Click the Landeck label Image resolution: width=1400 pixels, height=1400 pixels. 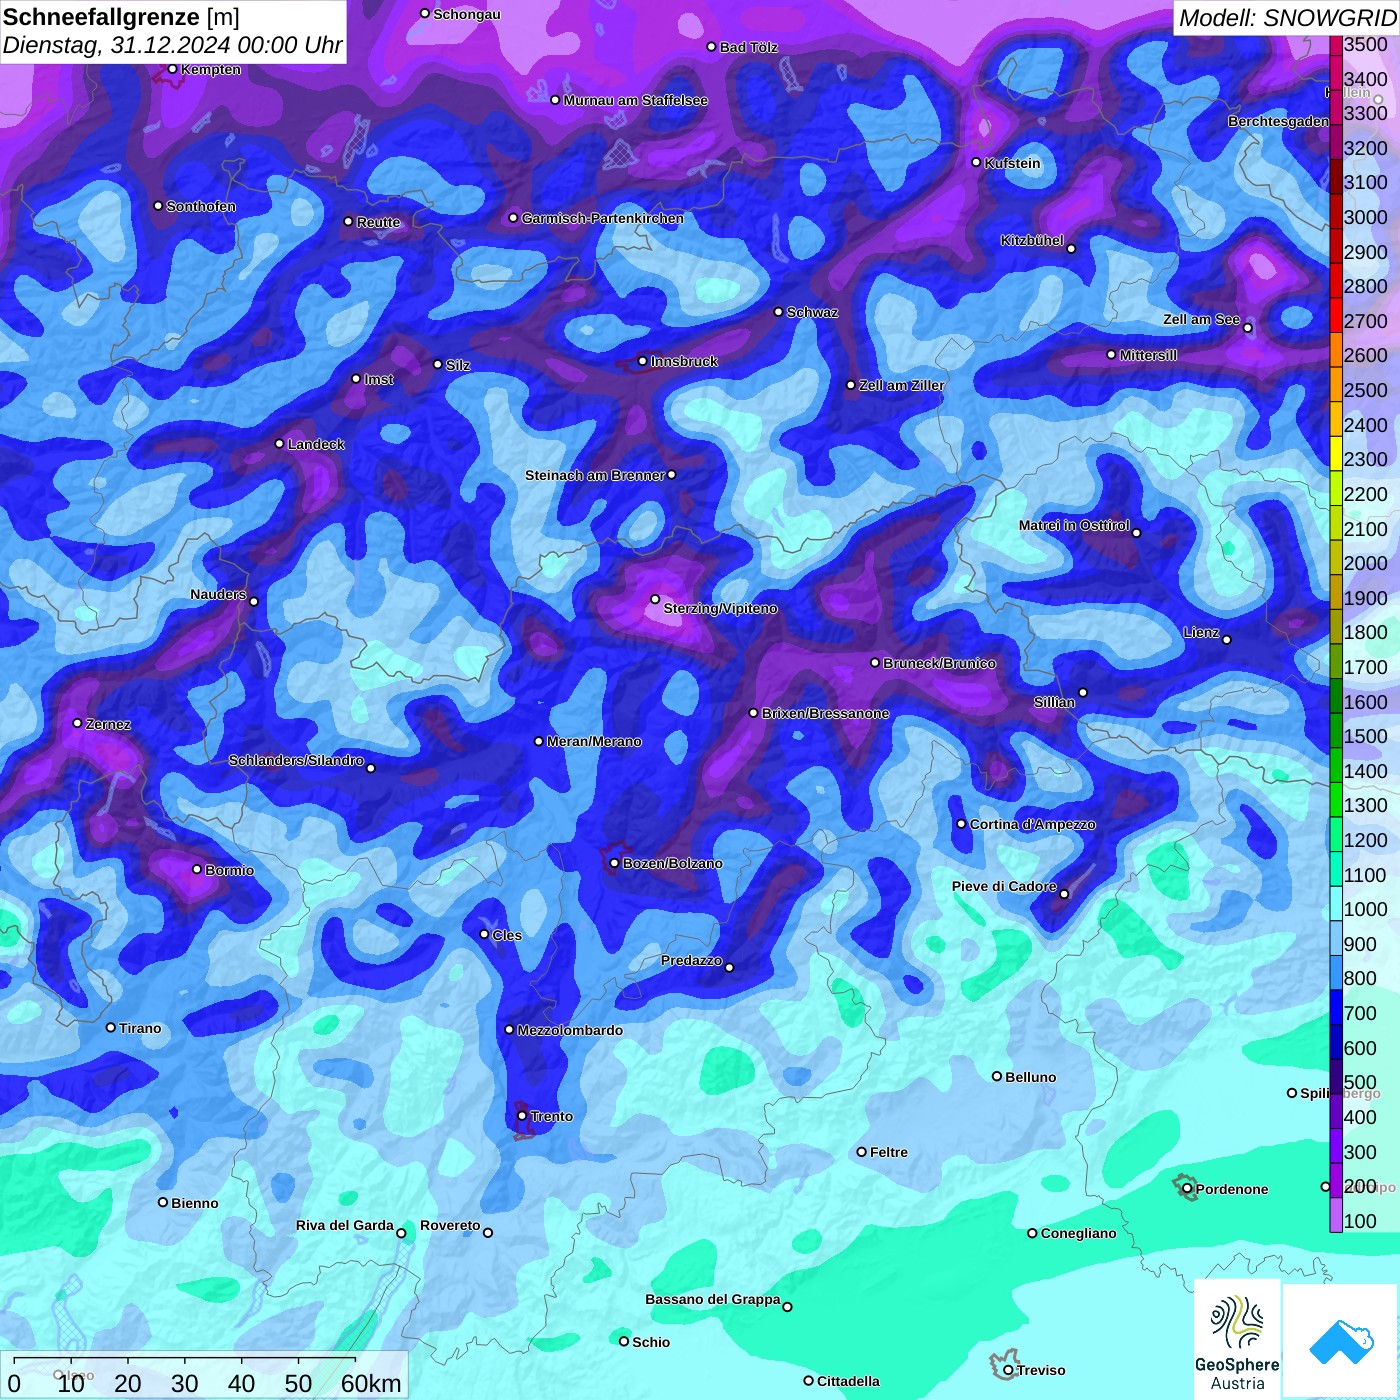coord(316,444)
